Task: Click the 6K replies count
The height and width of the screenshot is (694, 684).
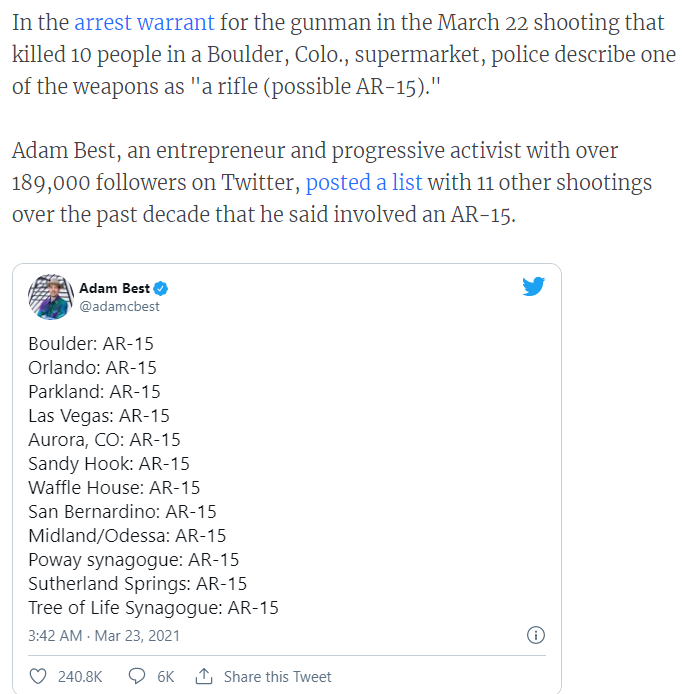Action: tap(166, 677)
